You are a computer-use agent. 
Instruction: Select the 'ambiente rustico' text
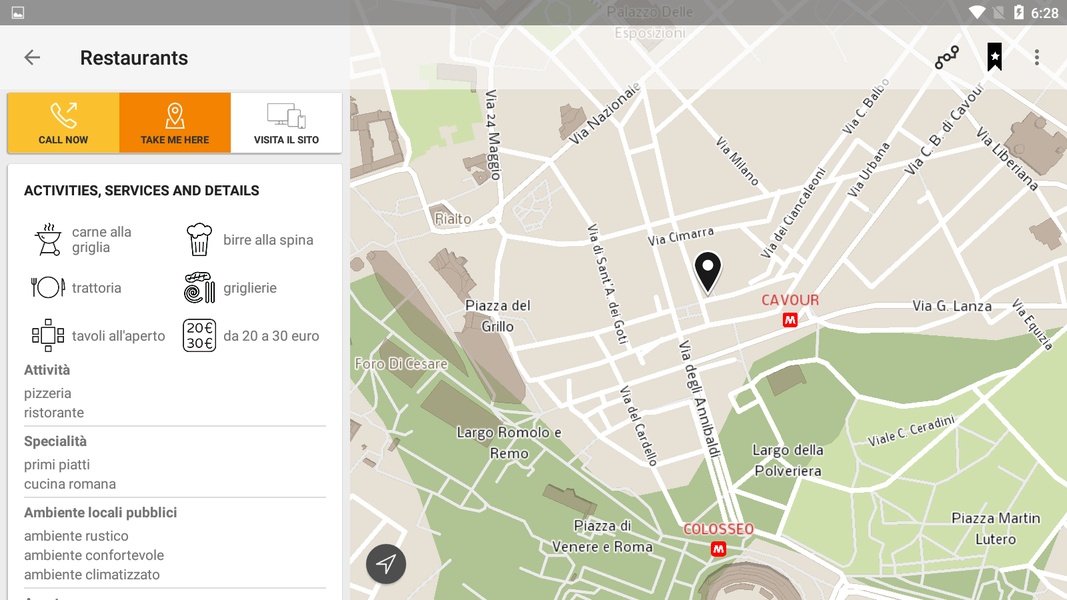click(x=76, y=536)
